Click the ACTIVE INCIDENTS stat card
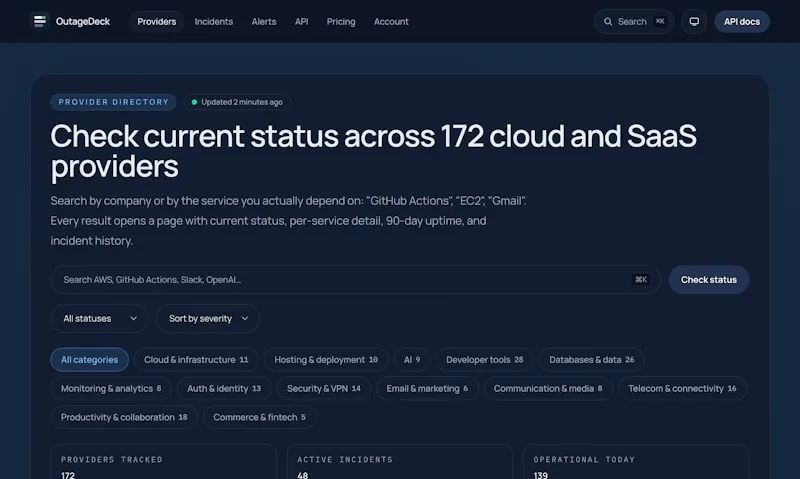This screenshot has height=479, width=800. (399, 462)
